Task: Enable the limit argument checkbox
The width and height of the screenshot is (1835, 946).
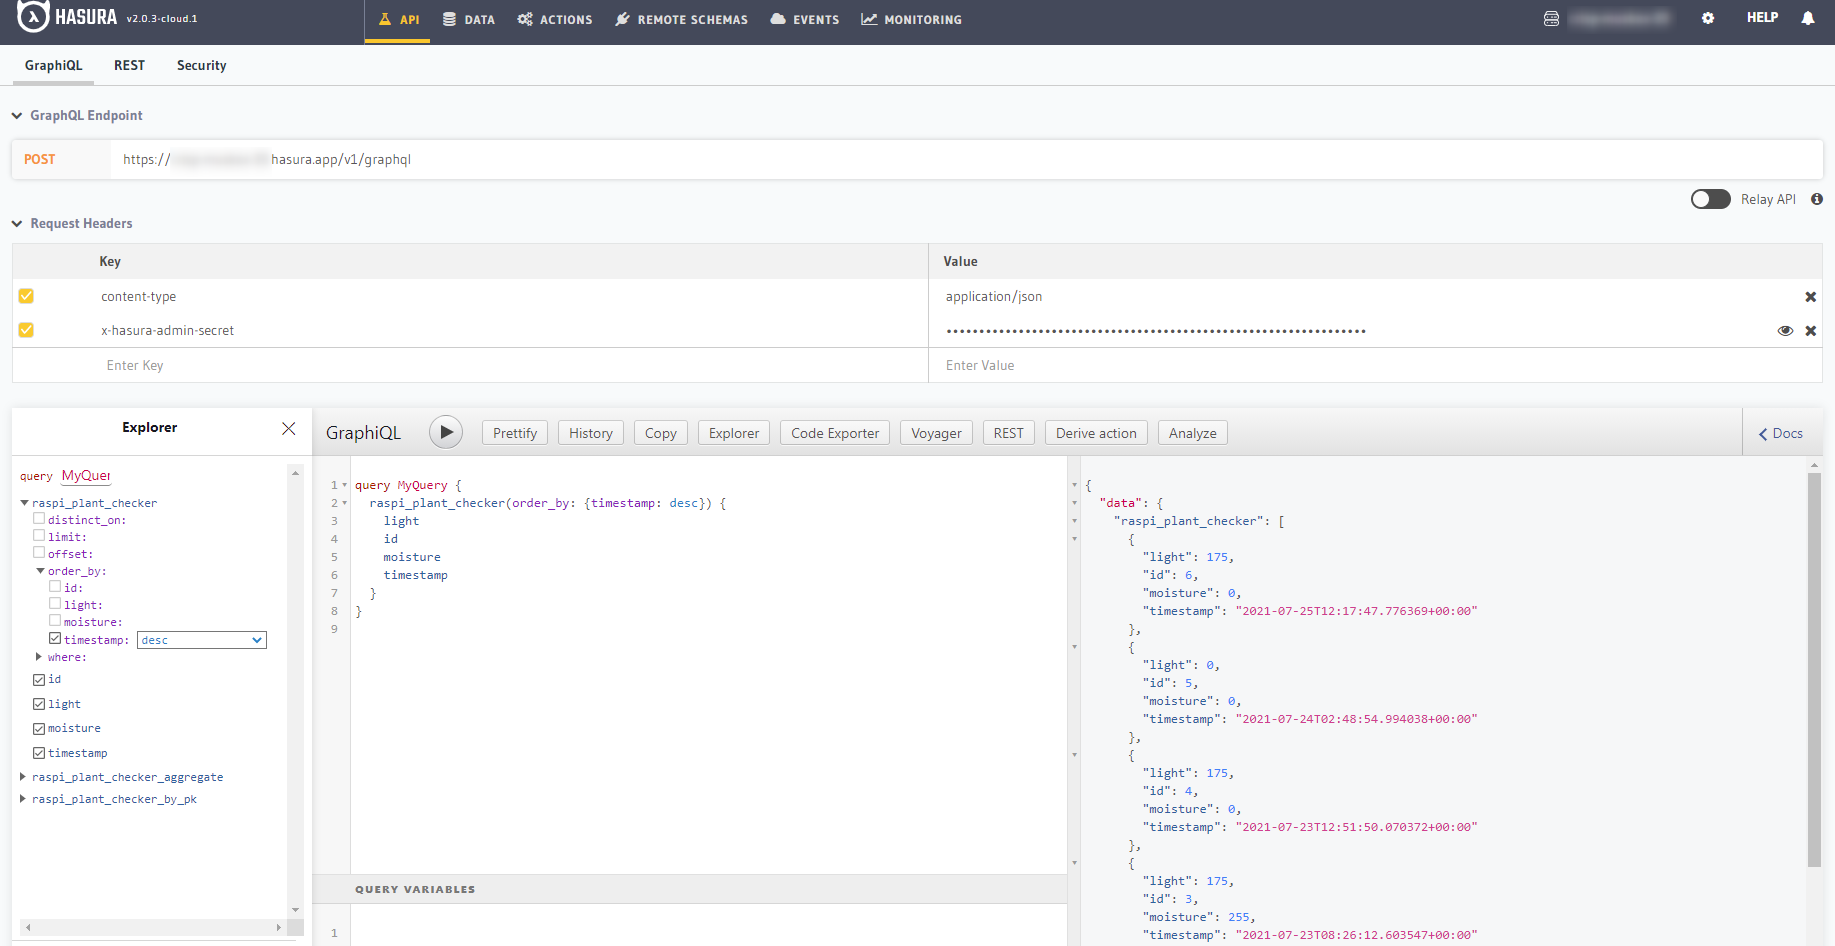Action: click(x=39, y=536)
